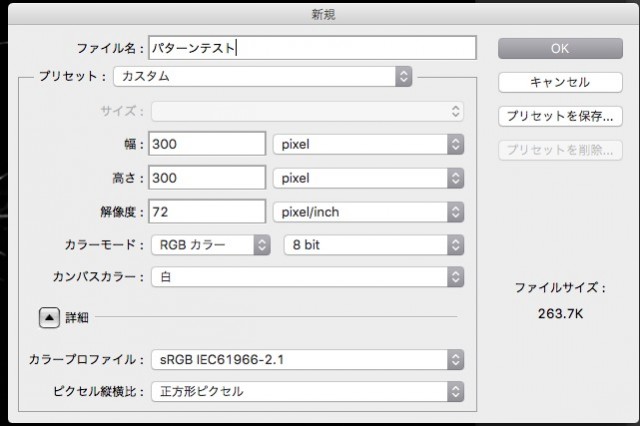Open the pixel/inch resolution unit dropdown
Viewport: 640px width, 426px height.
point(368,212)
